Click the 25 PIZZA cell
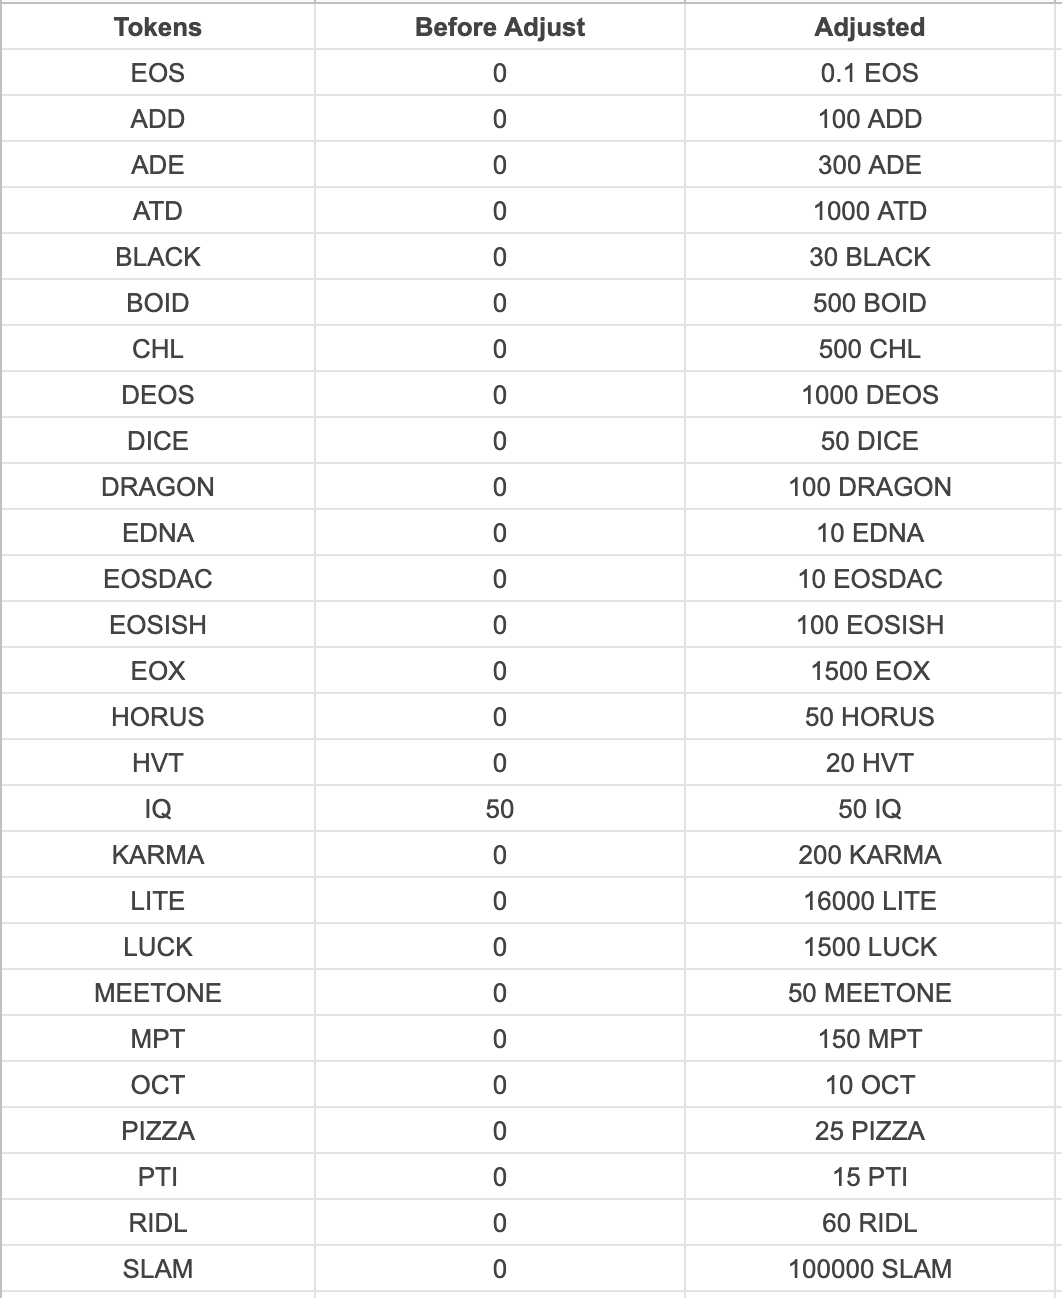The height and width of the screenshot is (1298, 1062). tap(869, 1131)
